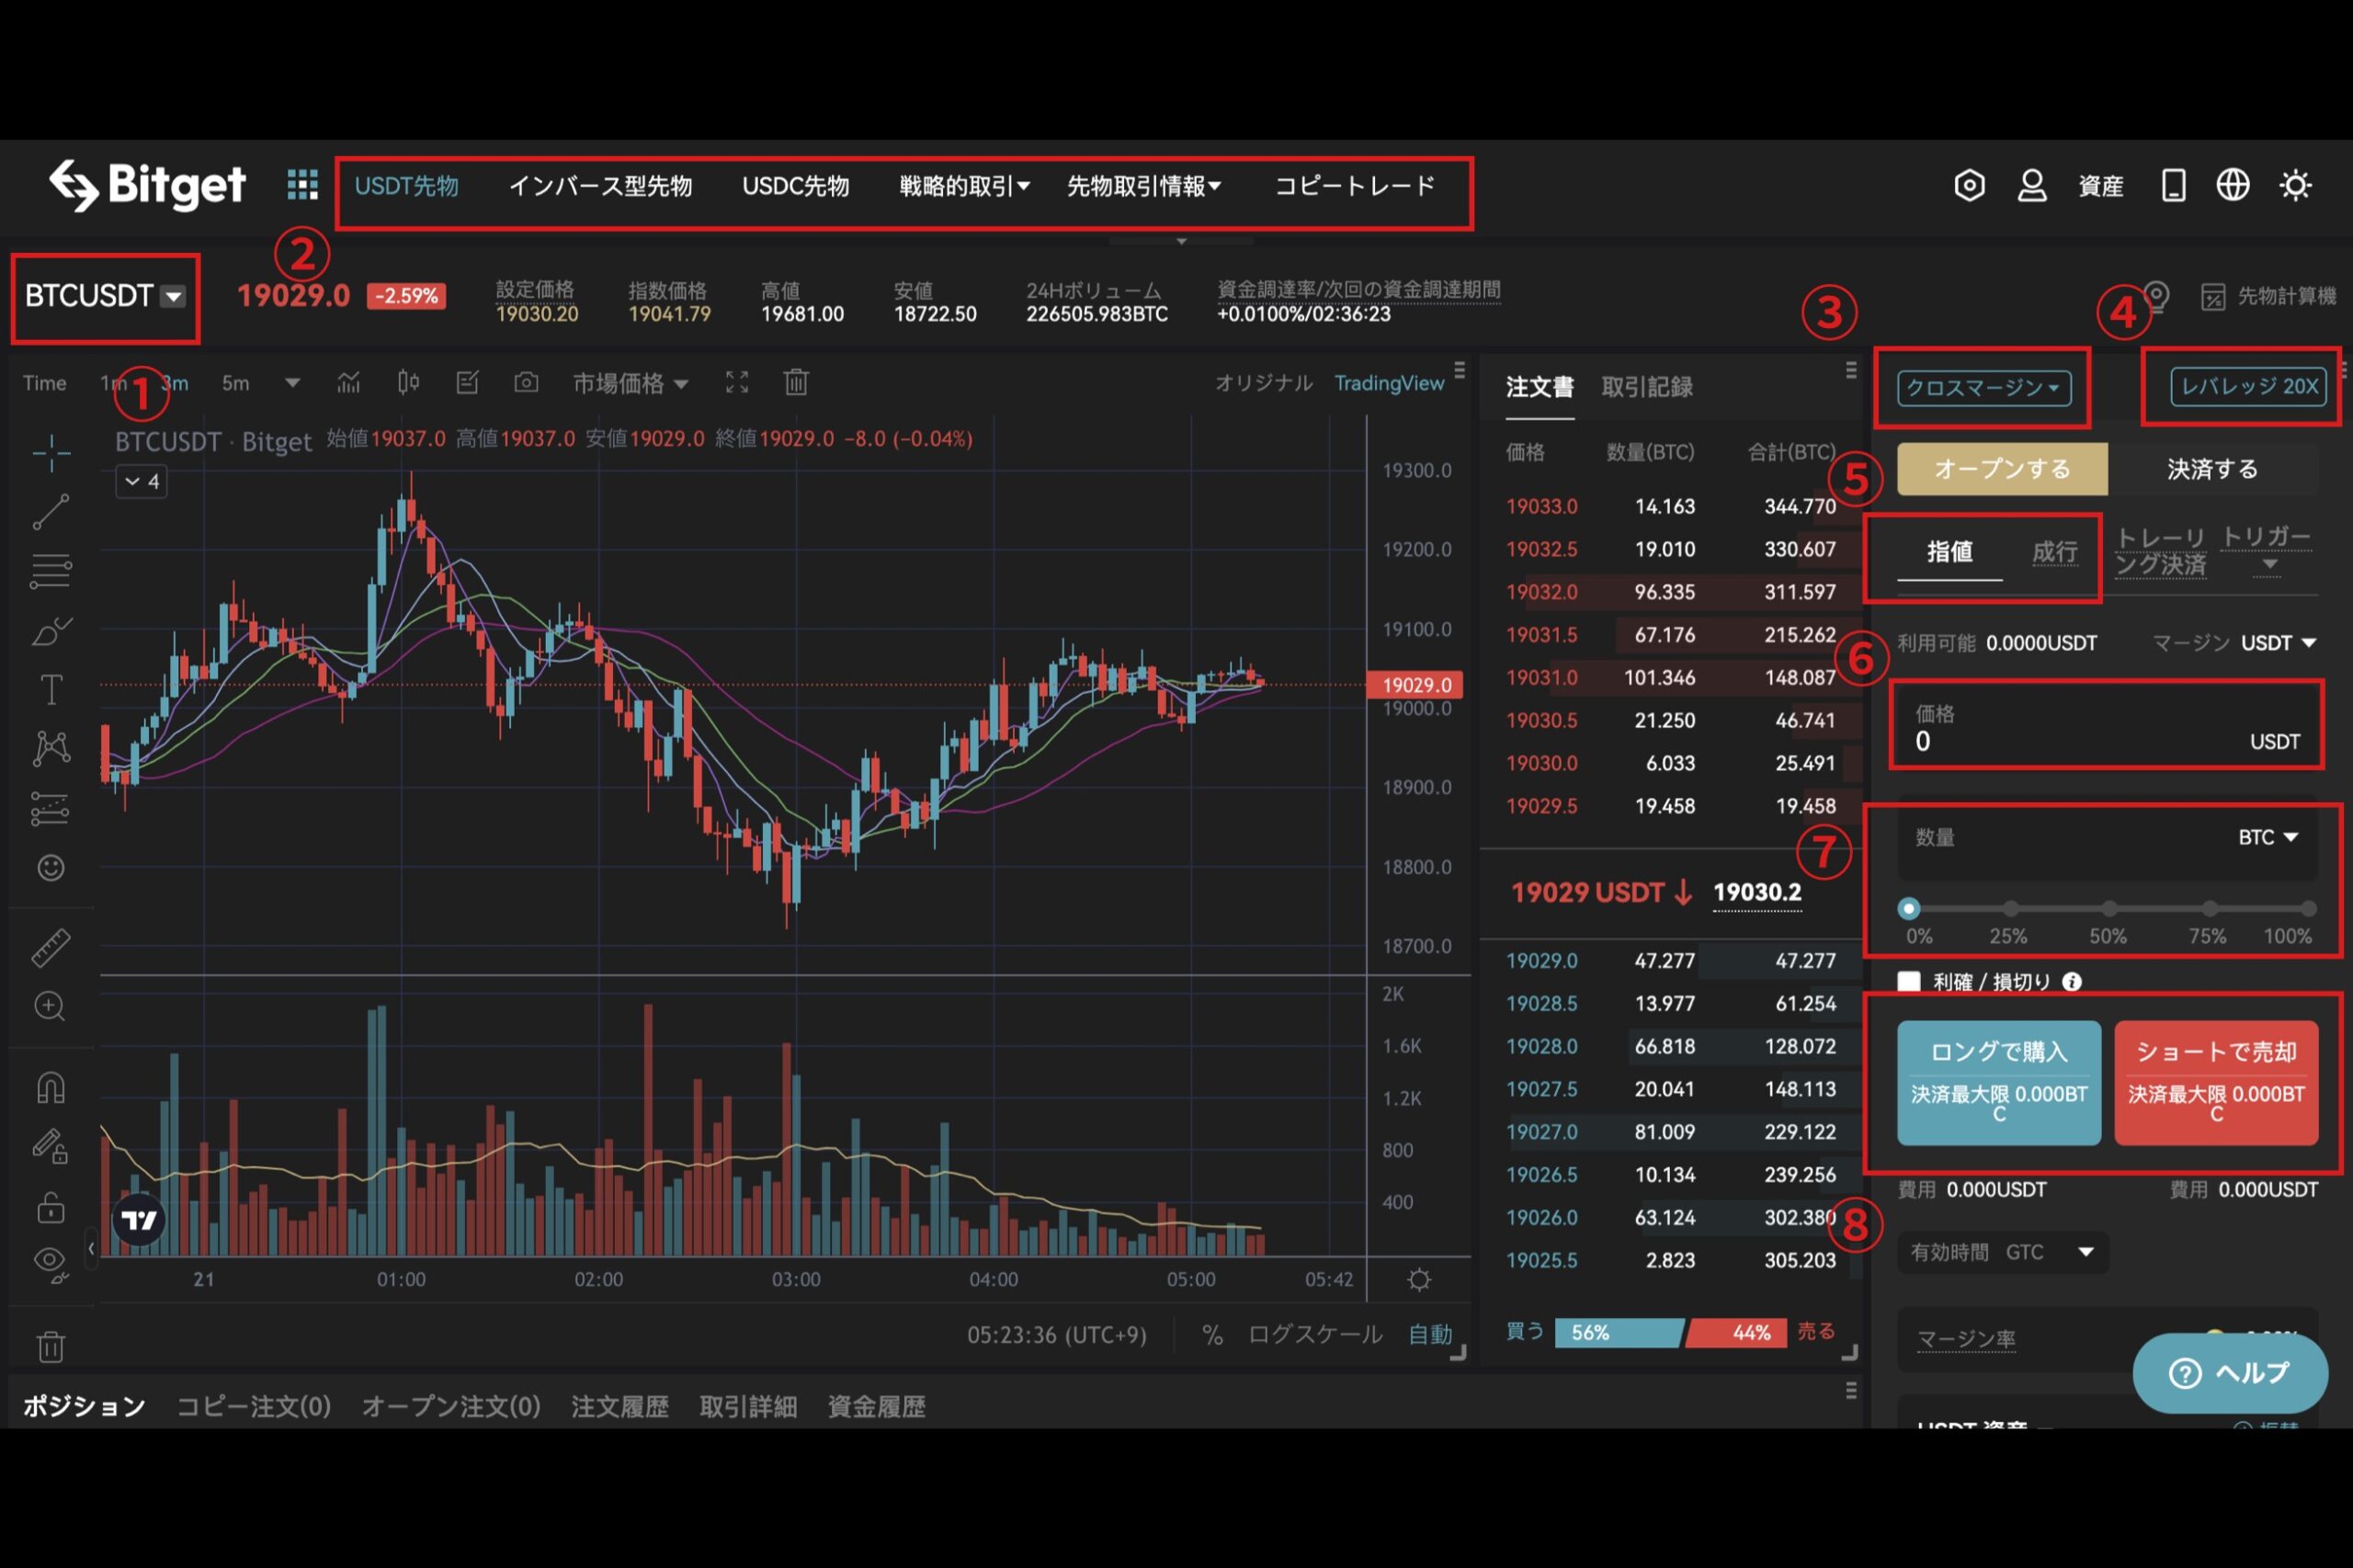Open the 戦略的取引 menu dropdown
Screen dimensions: 2353x1568
pos(964,186)
